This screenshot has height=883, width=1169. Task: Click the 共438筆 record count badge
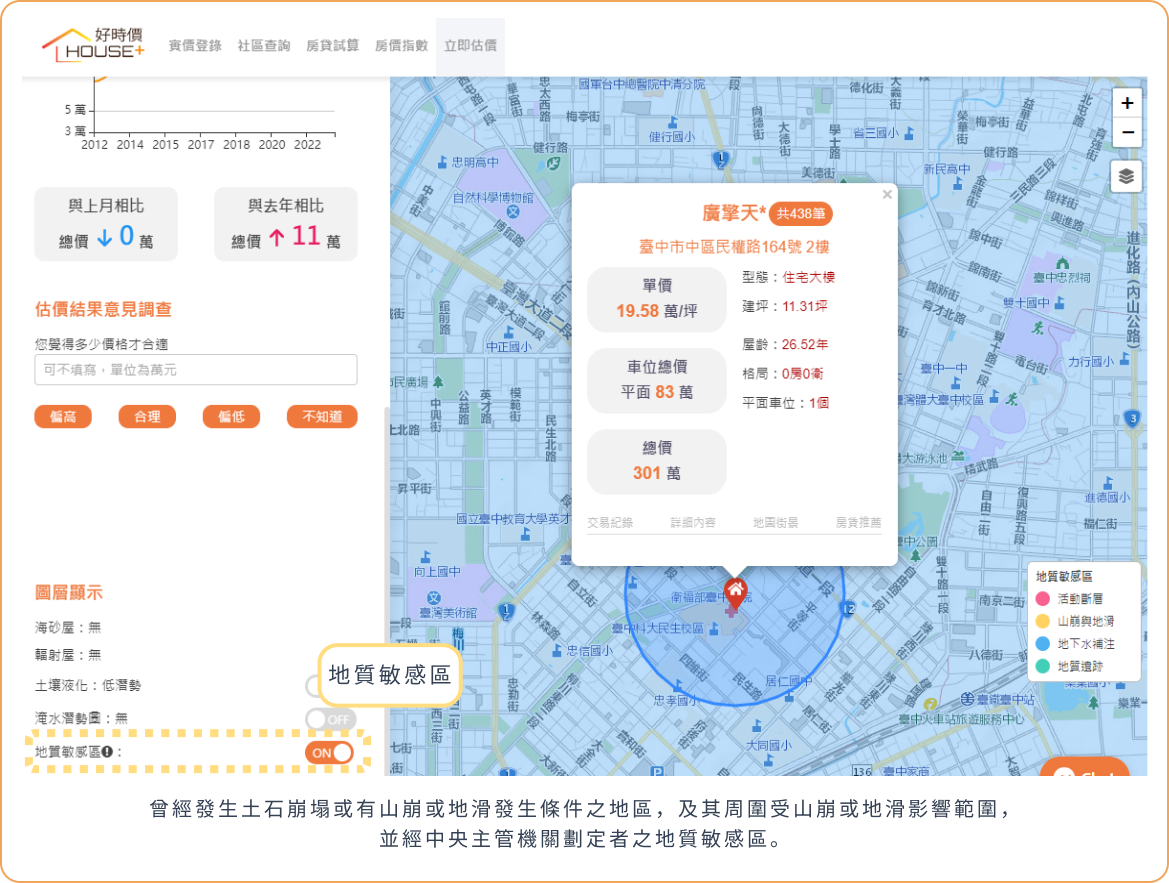pyautogui.click(x=800, y=214)
